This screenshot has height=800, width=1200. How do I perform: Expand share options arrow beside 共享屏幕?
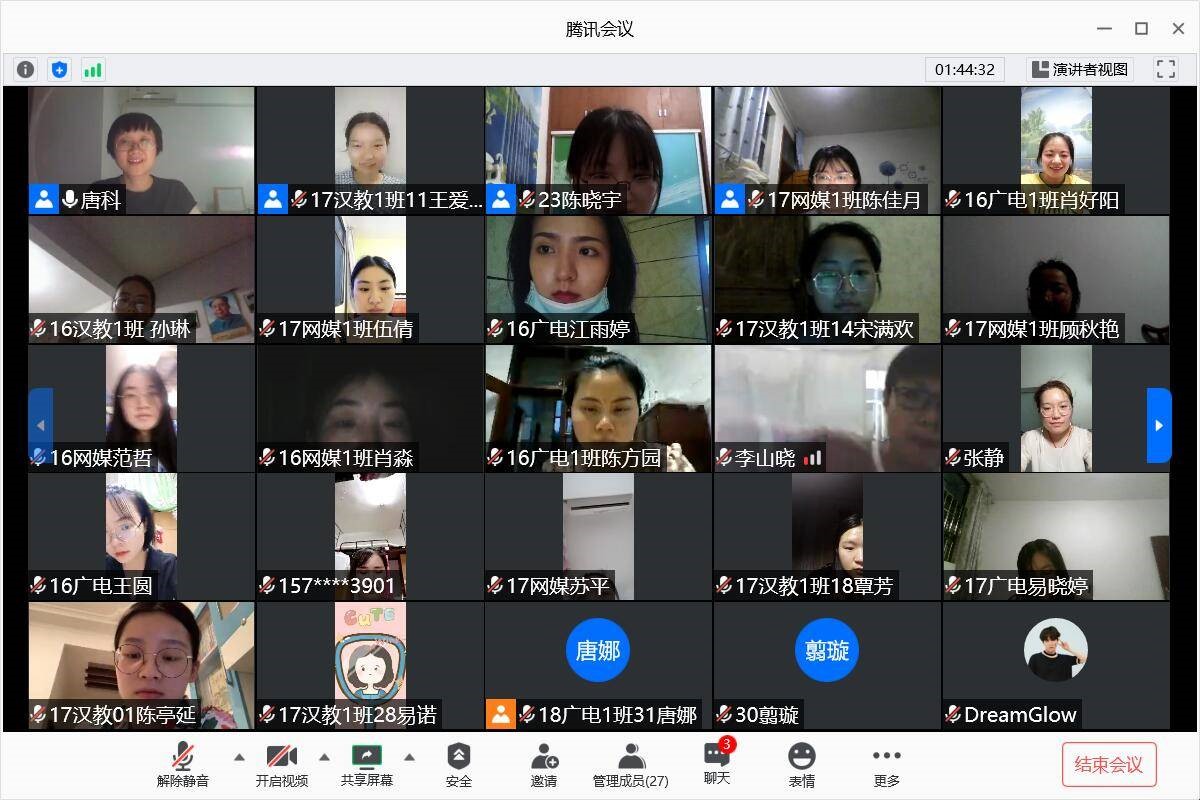click(x=409, y=757)
